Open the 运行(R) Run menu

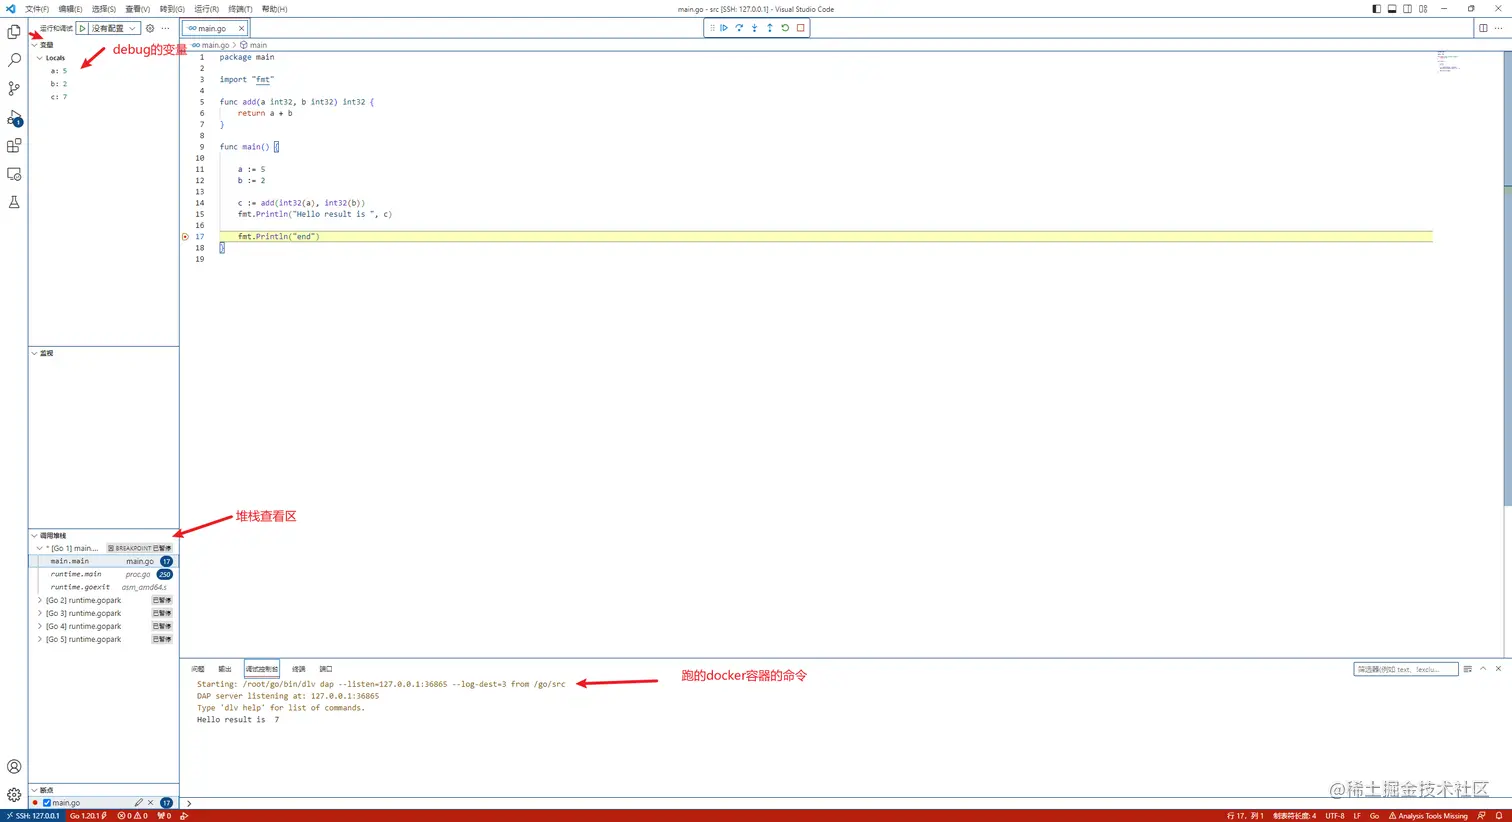206,9
